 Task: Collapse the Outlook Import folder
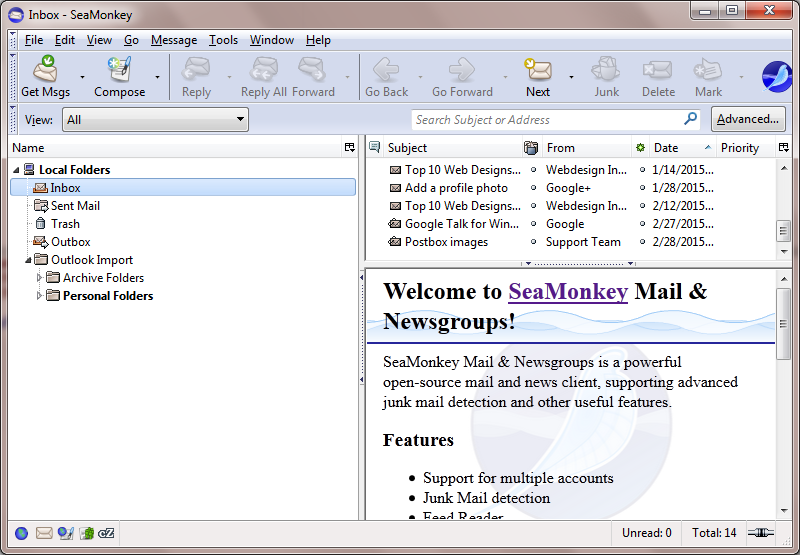click(x=29, y=260)
